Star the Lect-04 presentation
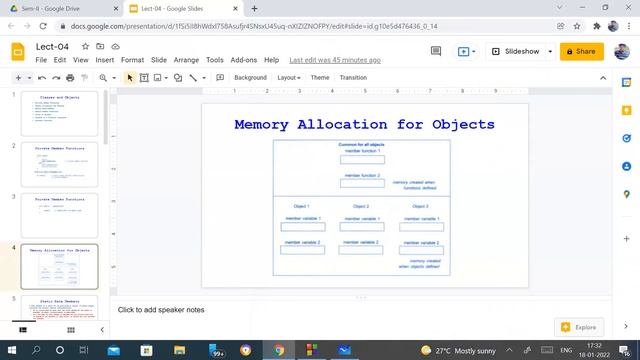 tap(85, 47)
